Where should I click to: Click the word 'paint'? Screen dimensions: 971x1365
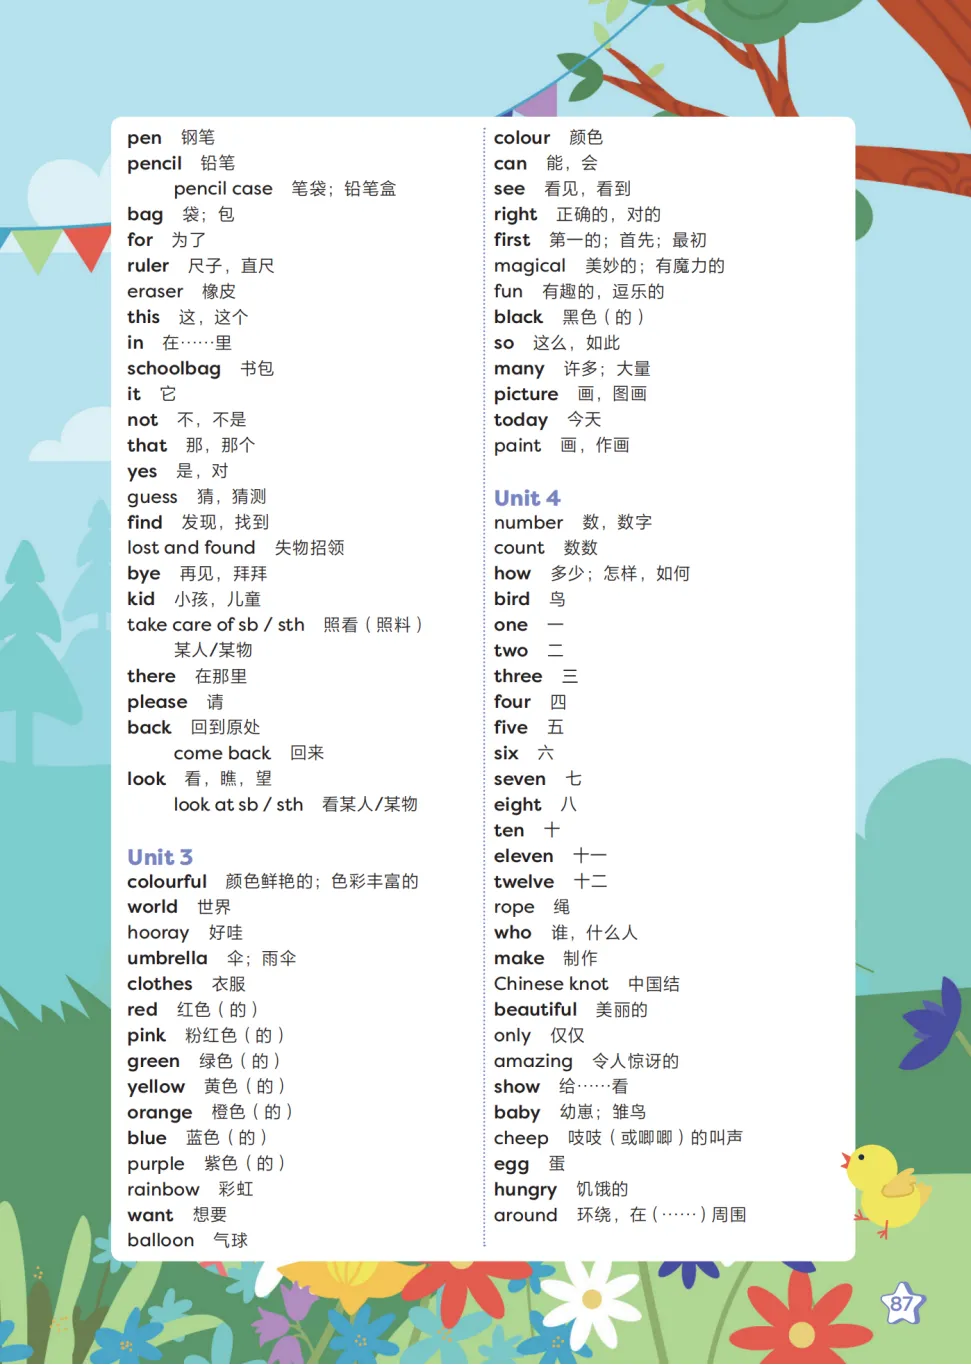(x=517, y=446)
